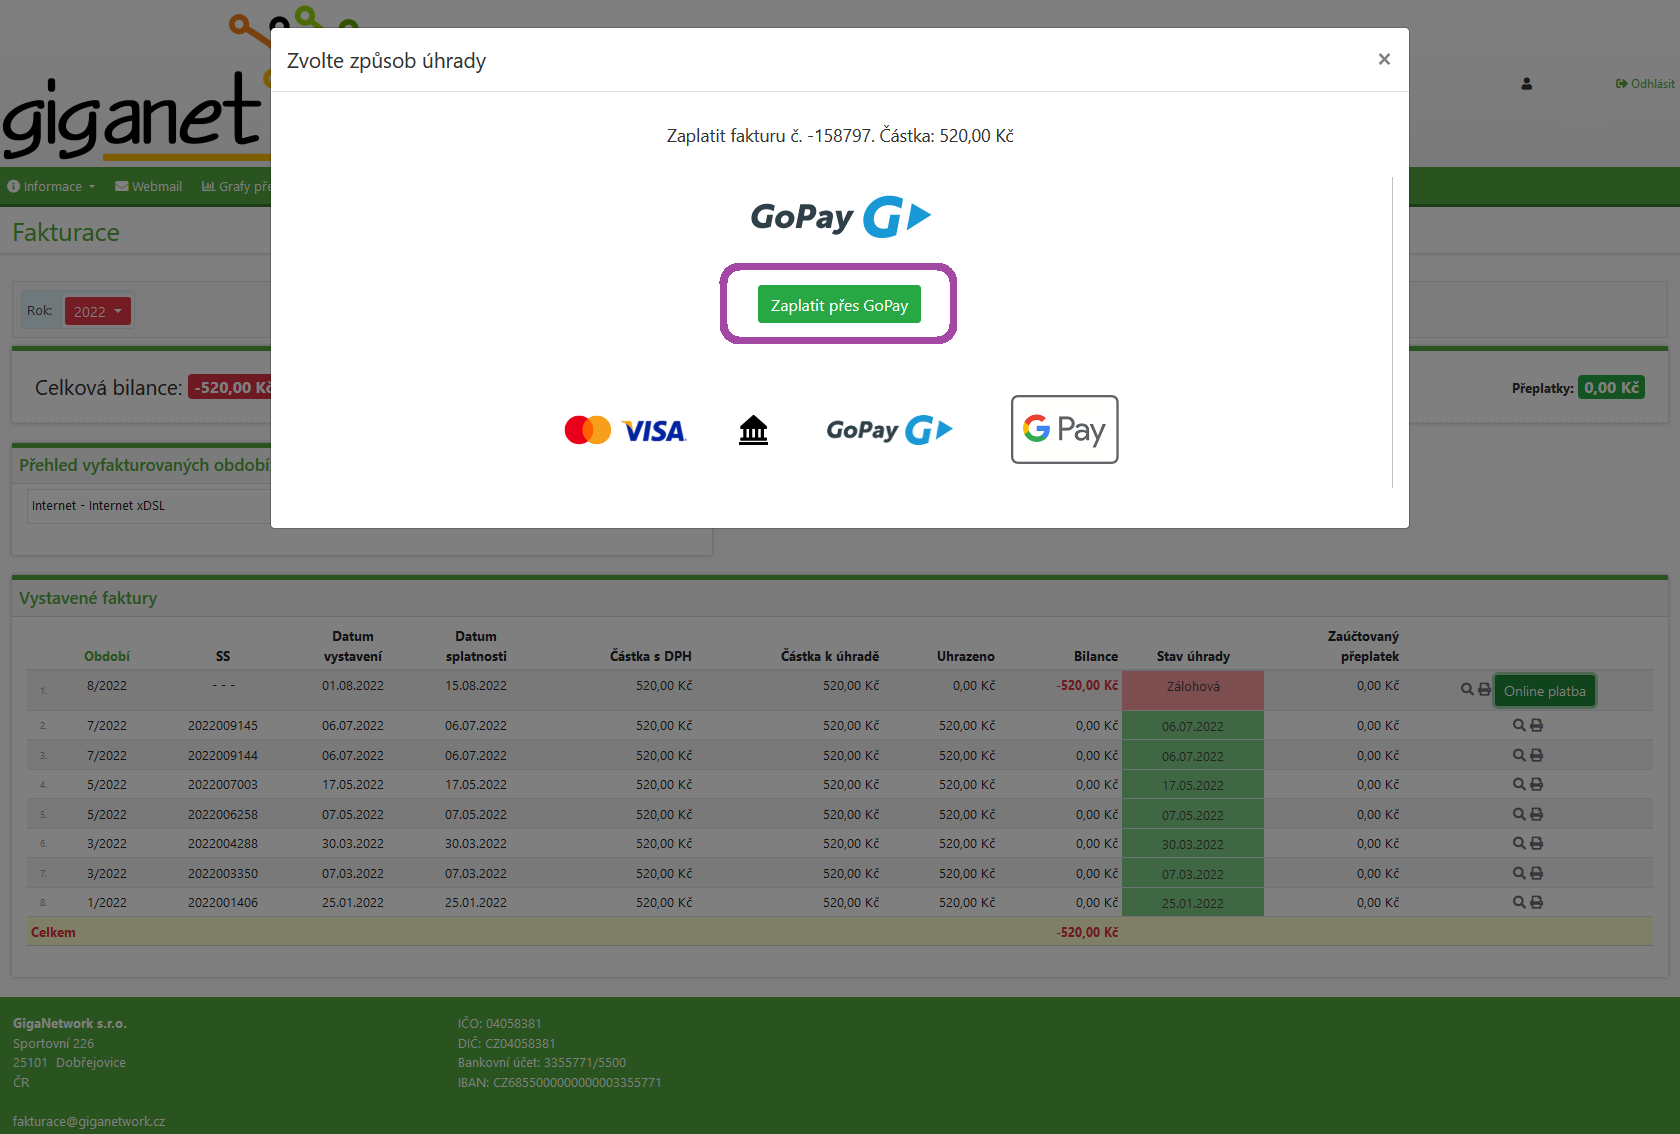Click the Přehled vyfakturovaných období heading
Image resolution: width=1680 pixels, height=1134 pixels.
tap(144, 465)
